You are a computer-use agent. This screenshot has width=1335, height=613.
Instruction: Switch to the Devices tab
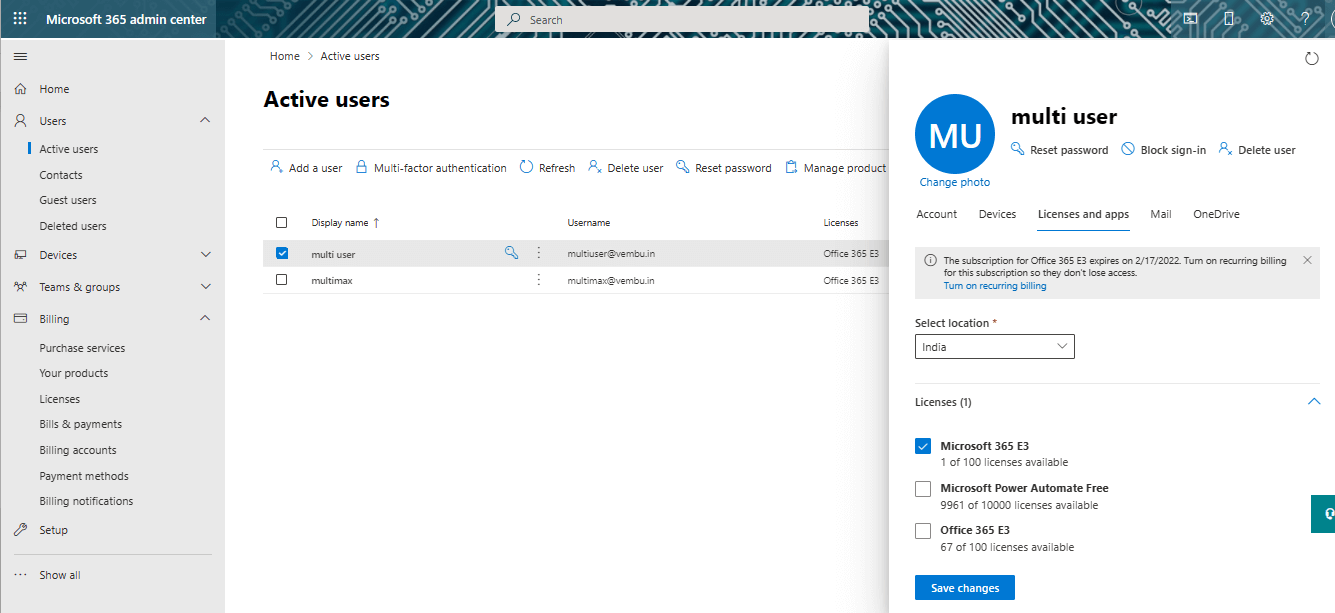tap(997, 214)
